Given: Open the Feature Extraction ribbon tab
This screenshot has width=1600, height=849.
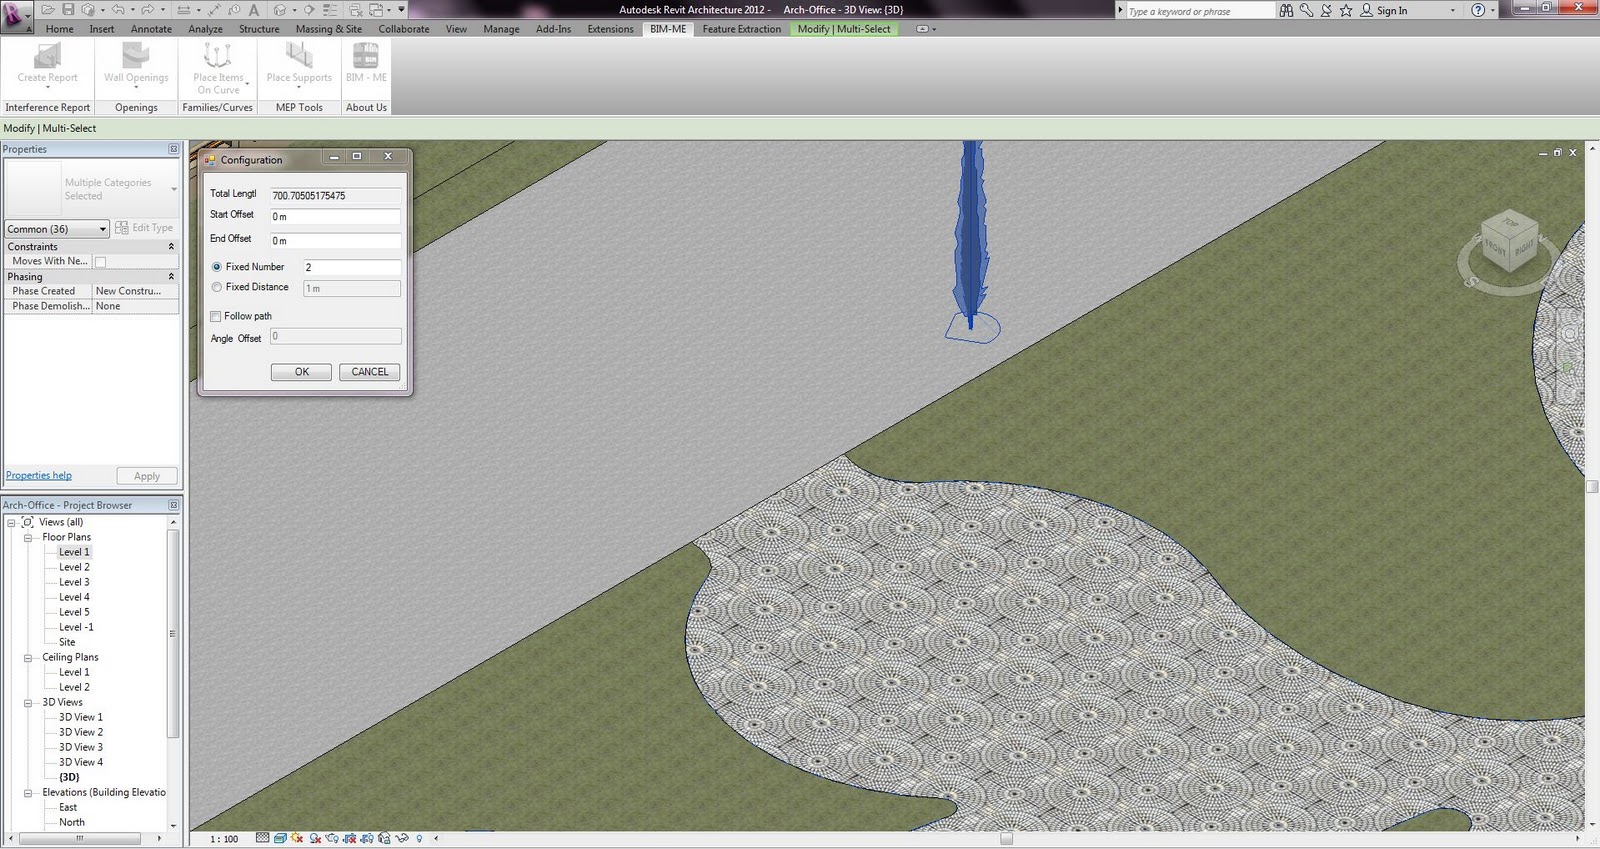Looking at the screenshot, I should [x=742, y=29].
